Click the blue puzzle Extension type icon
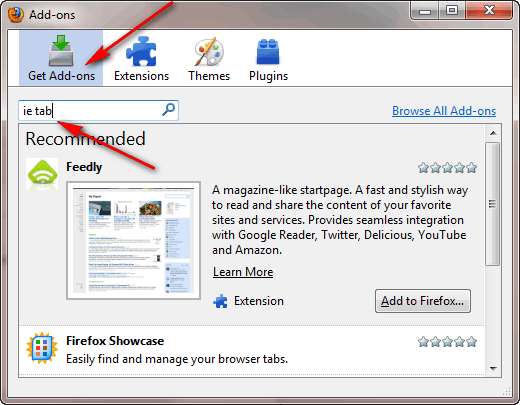 coord(220,301)
